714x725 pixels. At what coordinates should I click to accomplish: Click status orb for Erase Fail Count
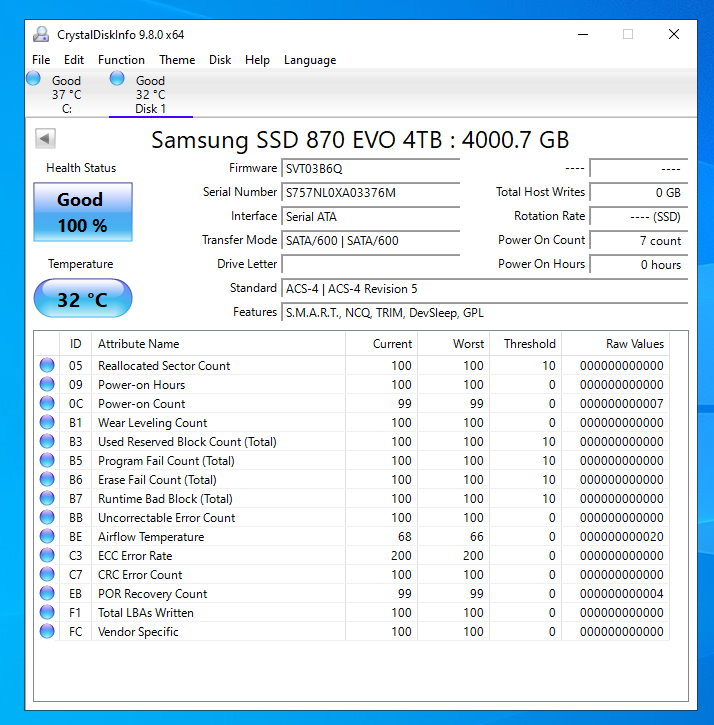click(x=47, y=479)
